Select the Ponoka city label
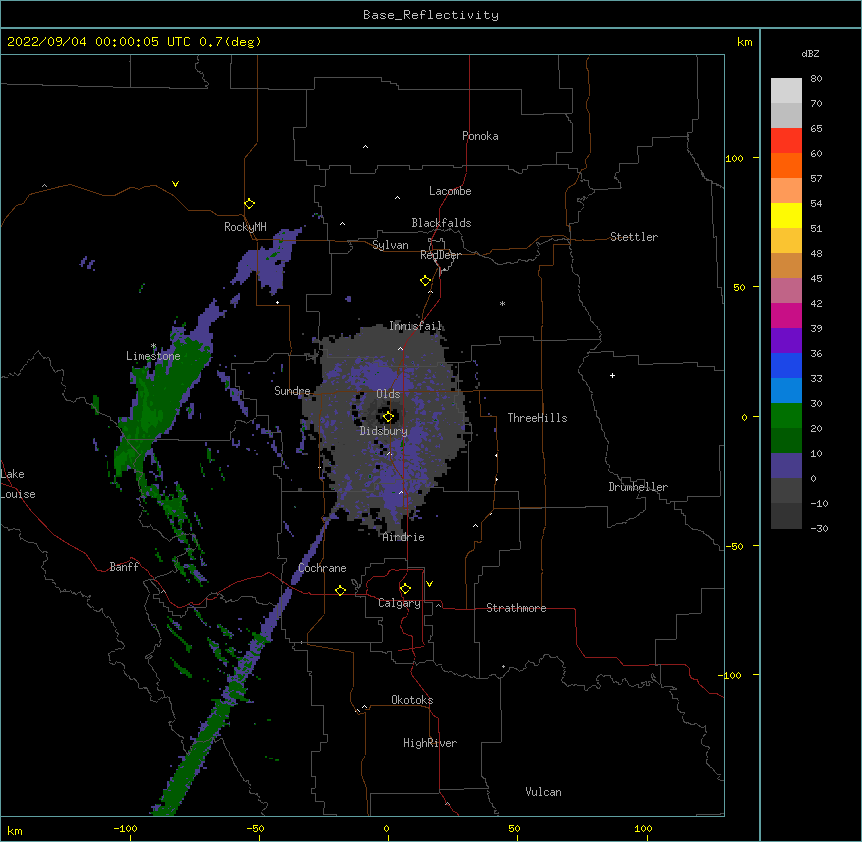 [480, 136]
